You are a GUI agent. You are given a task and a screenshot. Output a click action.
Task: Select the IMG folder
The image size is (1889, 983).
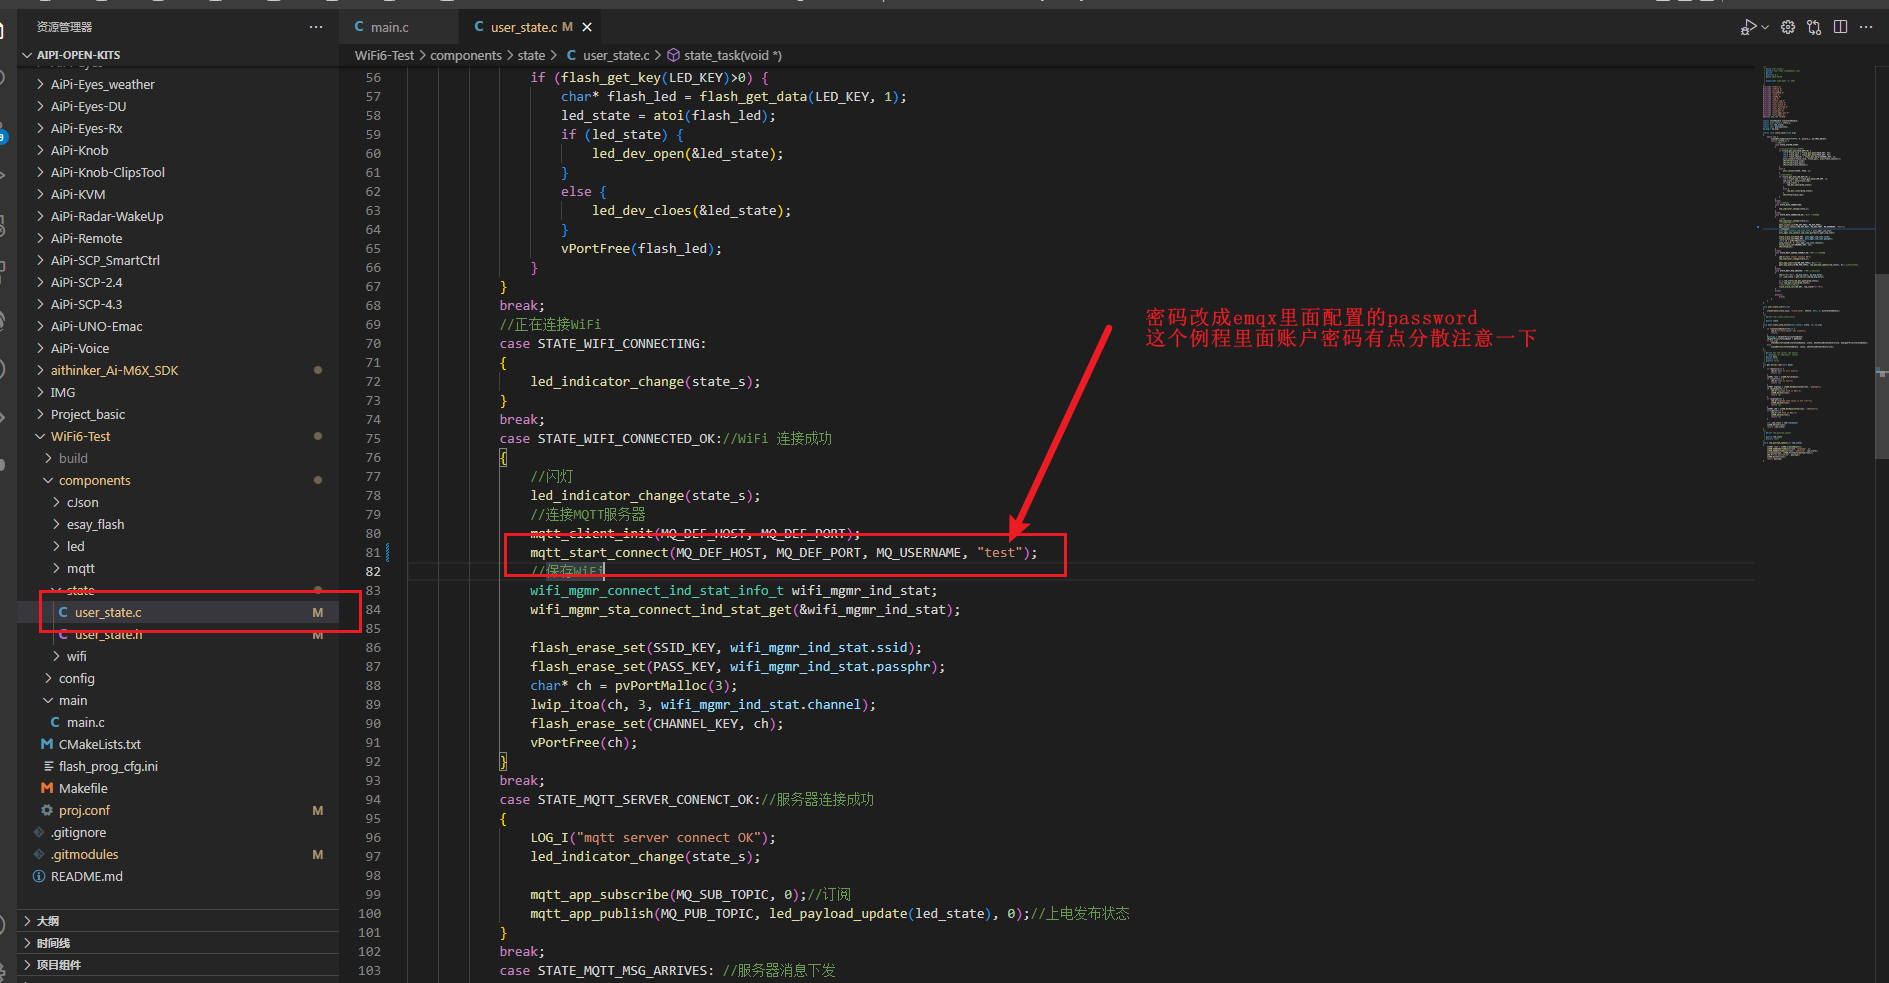pyautogui.click(x=180, y=392)
